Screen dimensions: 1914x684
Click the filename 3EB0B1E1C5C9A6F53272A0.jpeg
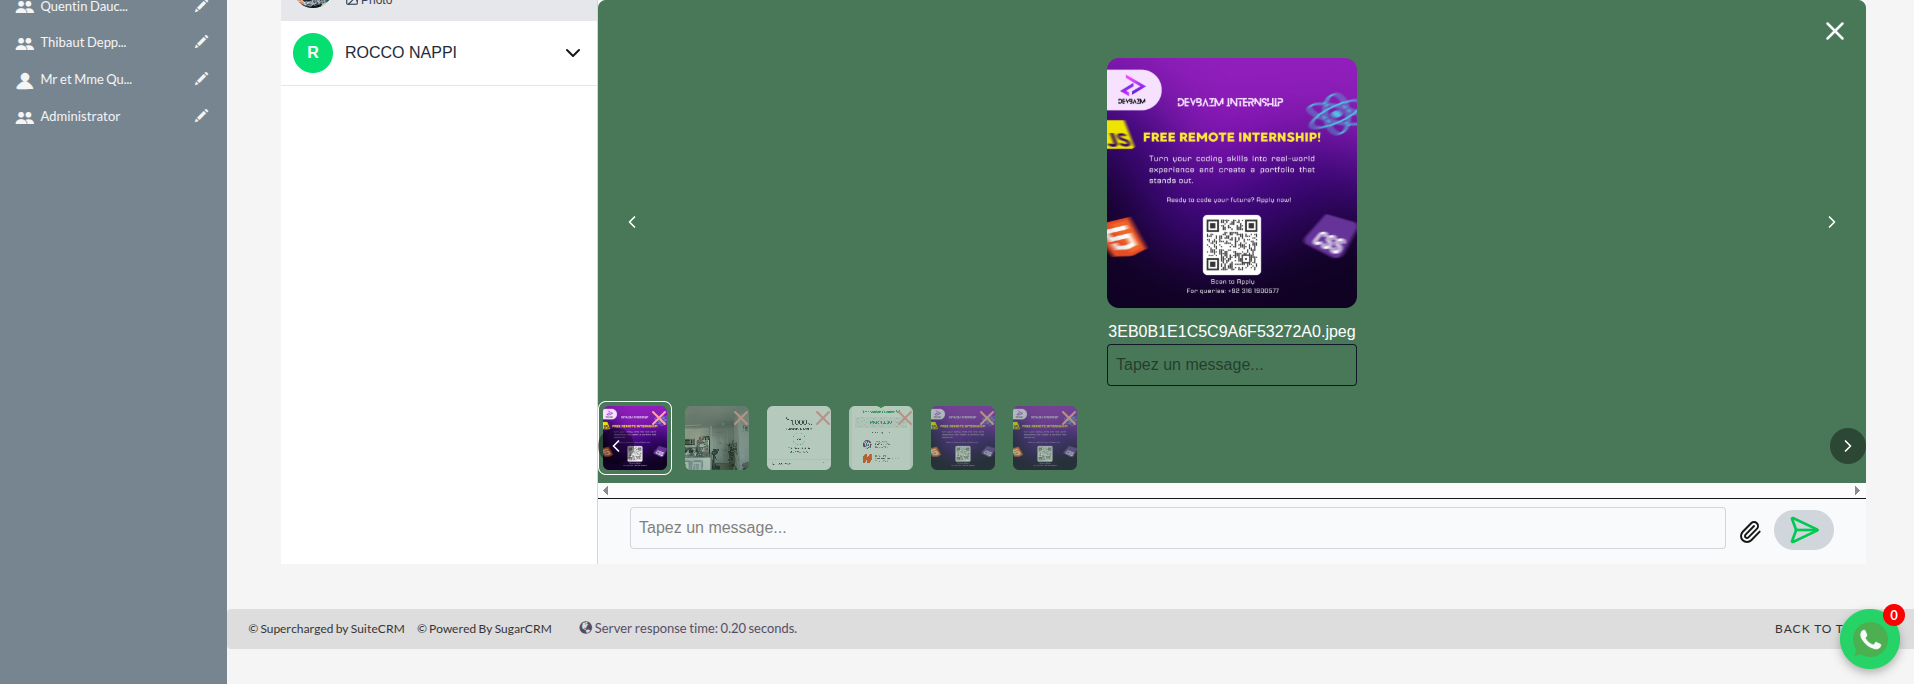click(x=1232, y=331)
